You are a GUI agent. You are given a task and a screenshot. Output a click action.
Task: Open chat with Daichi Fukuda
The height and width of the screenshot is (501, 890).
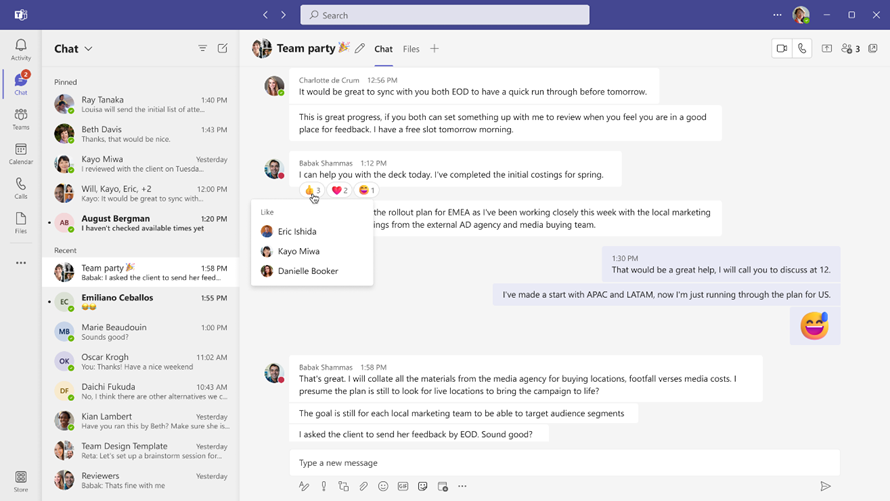(x=141, y=391)
